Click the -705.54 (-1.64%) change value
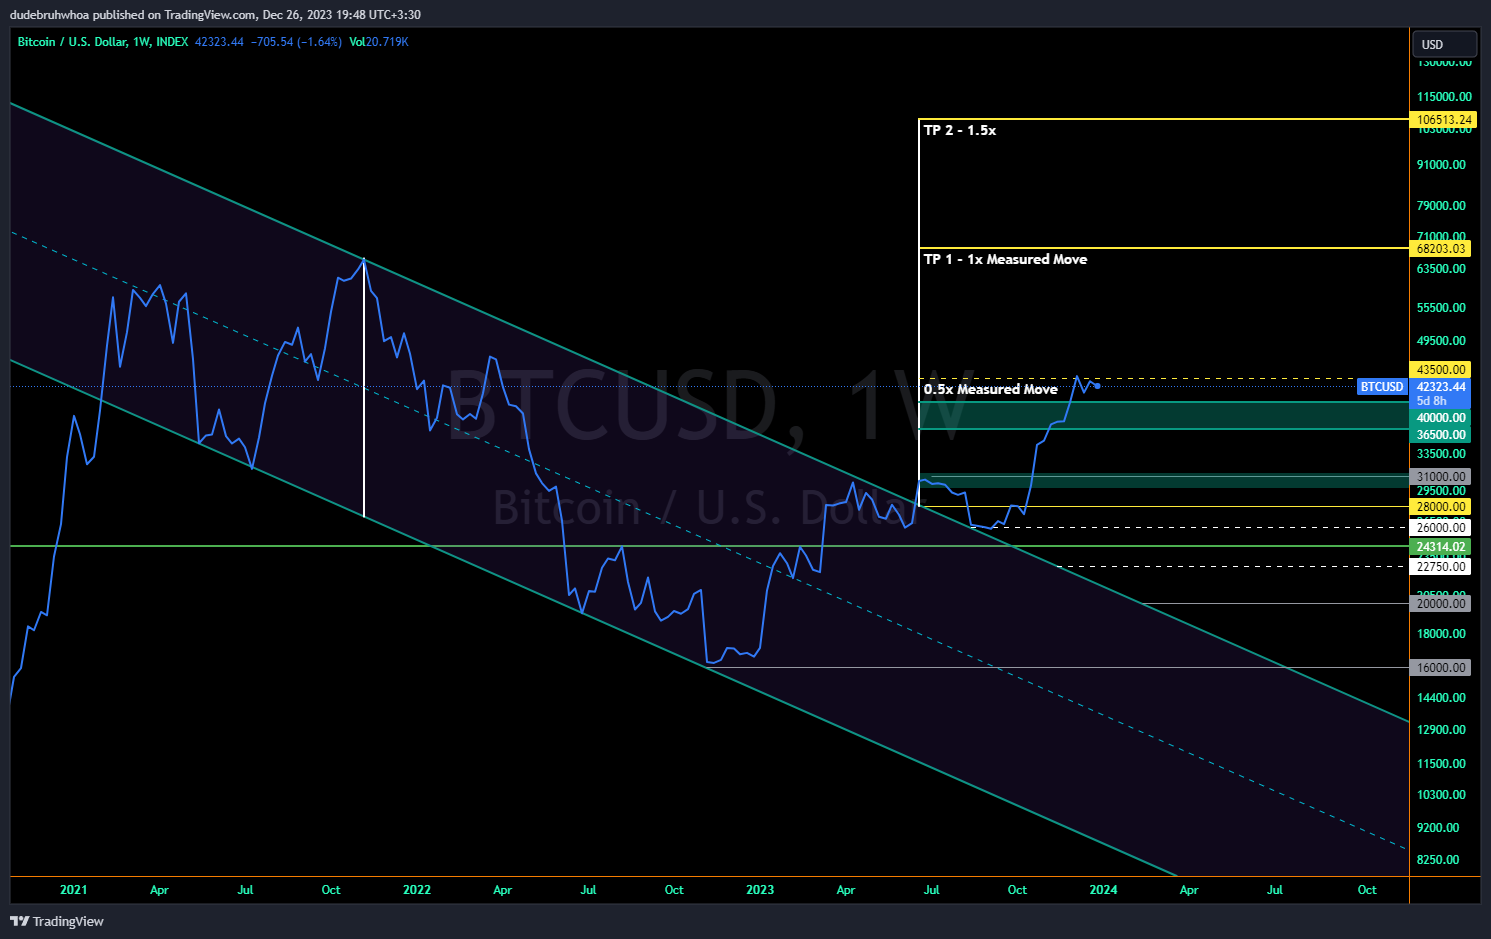 click(296, 42)
